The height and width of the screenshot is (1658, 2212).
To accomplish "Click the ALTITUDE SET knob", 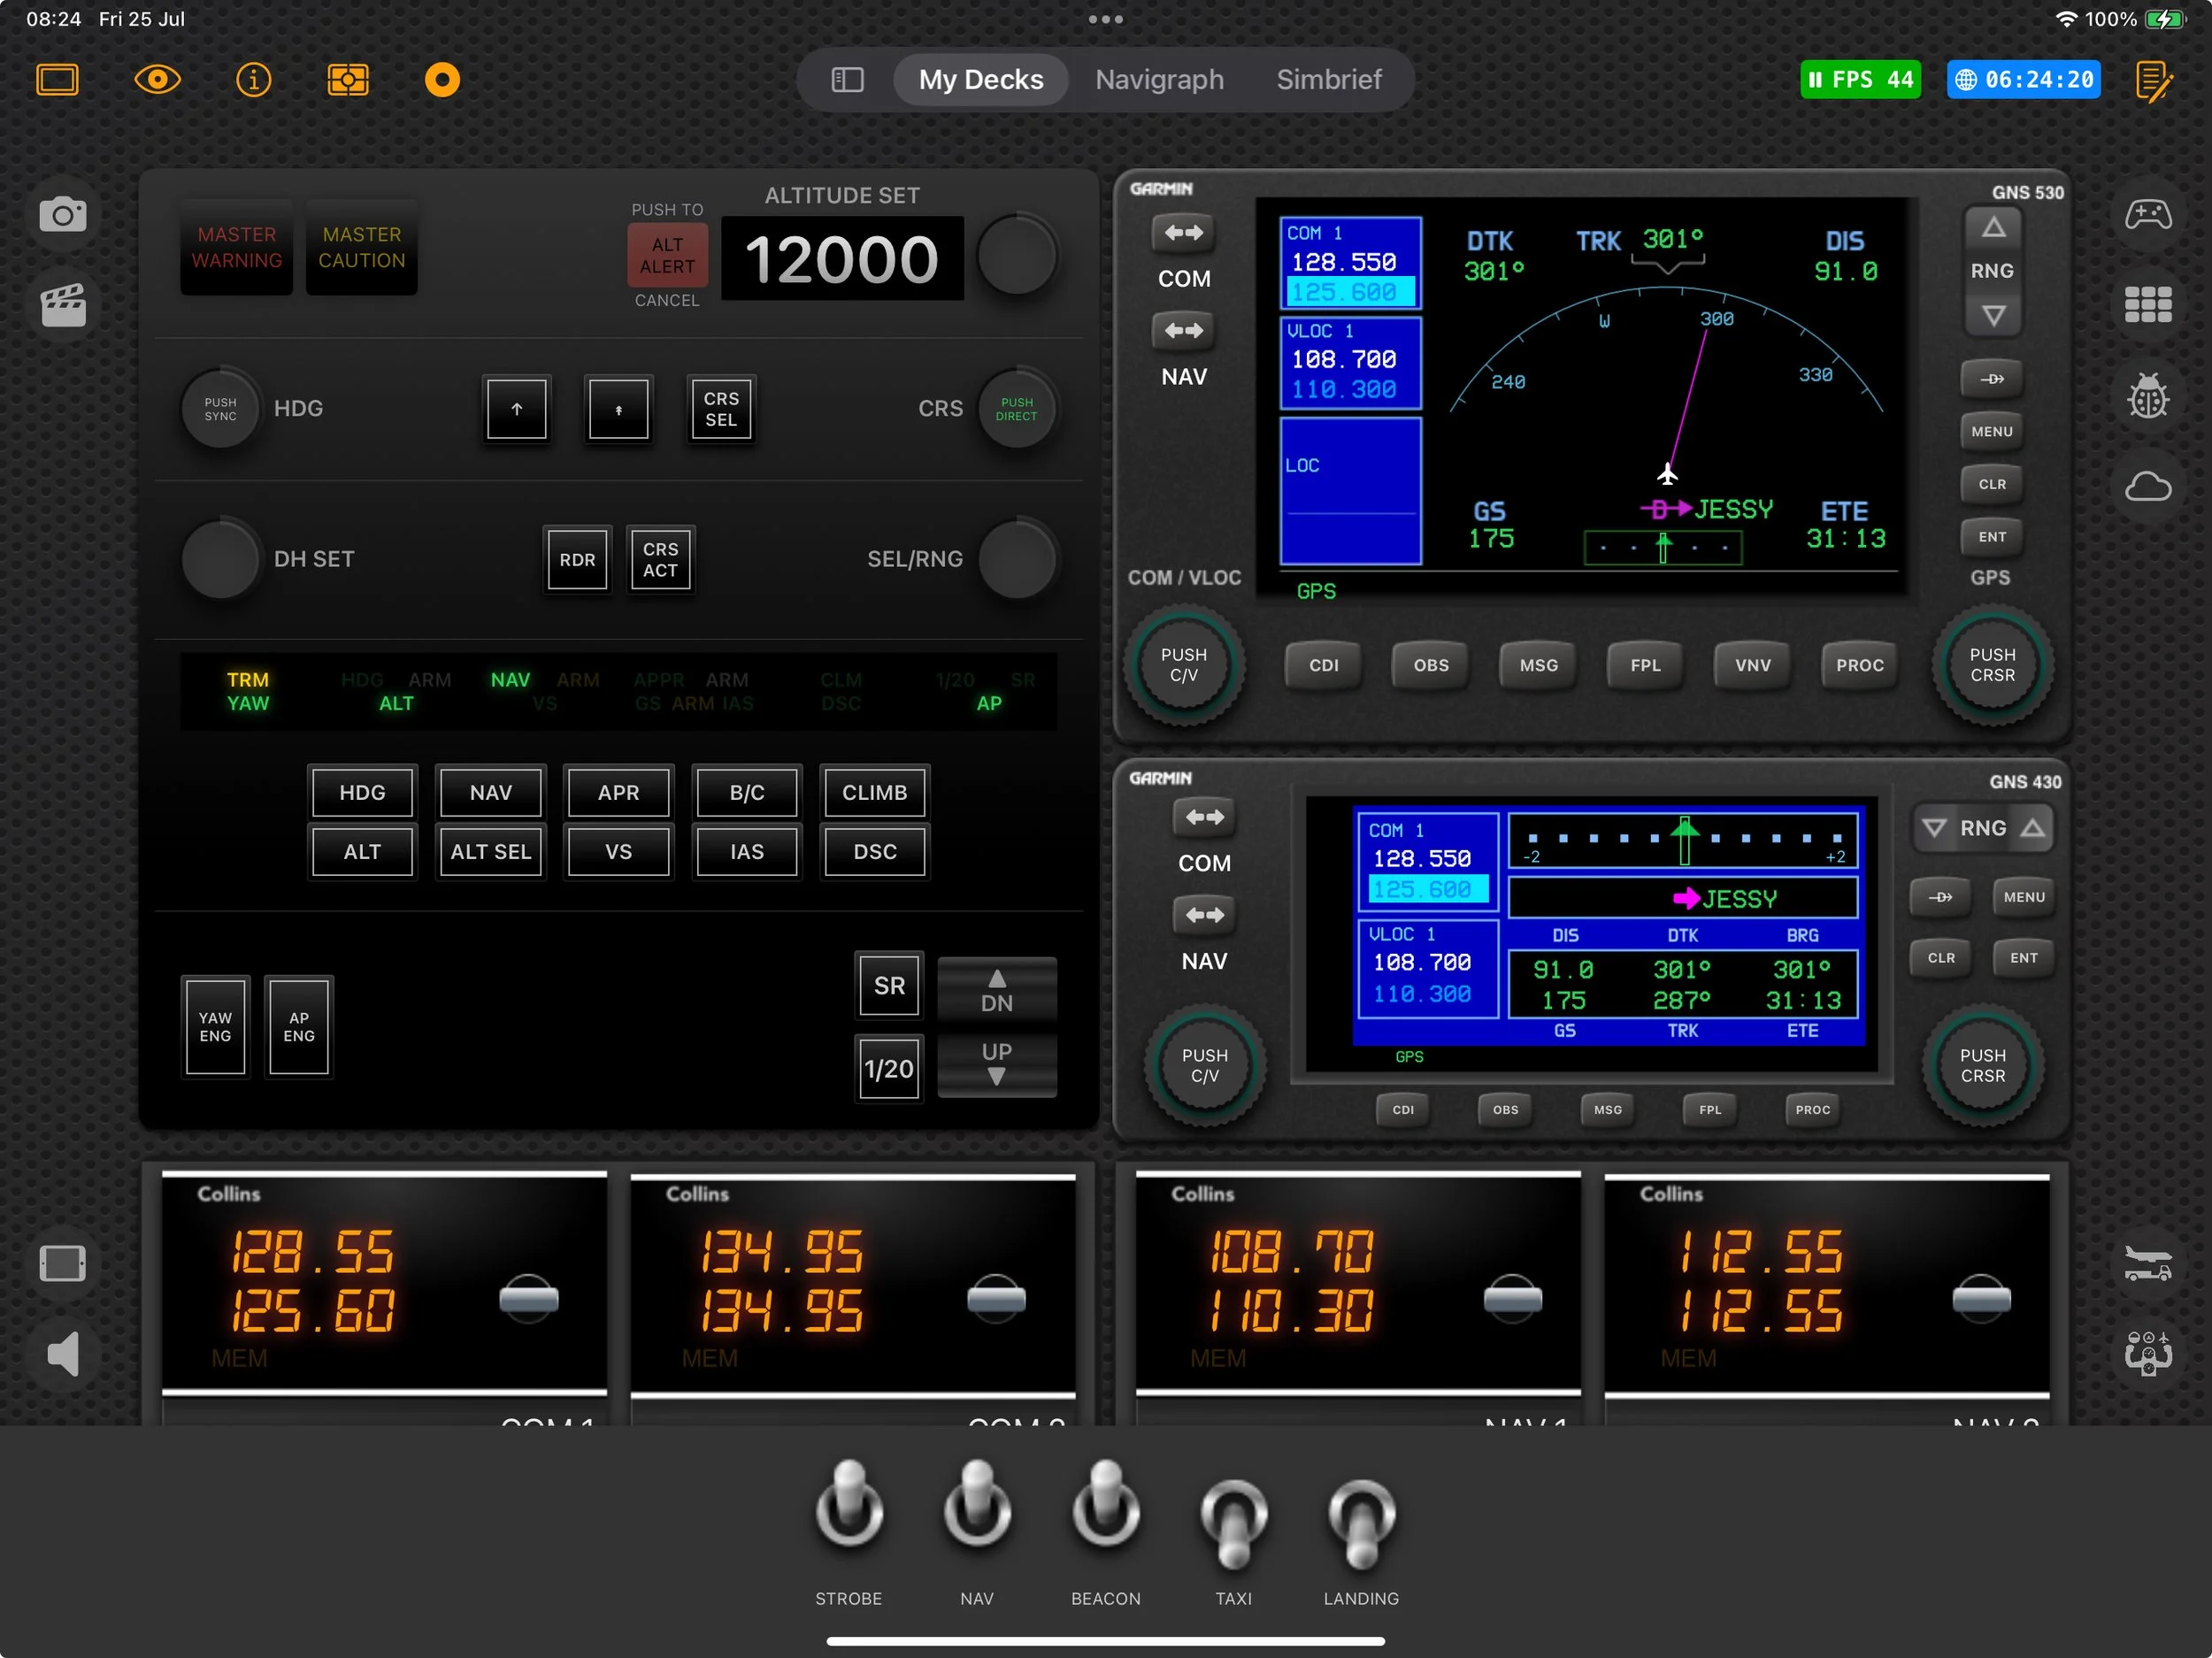I will pos(1016,255).
